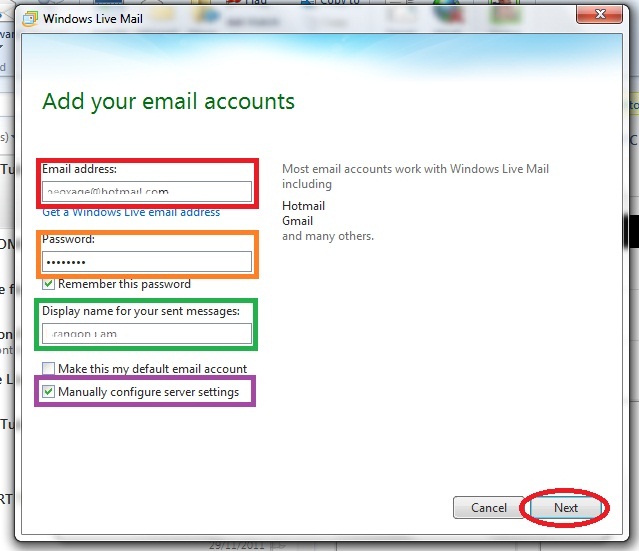Click the Next button
This screenshot has width=639, height=551.
pyautogui.click(x=566, y=507)
